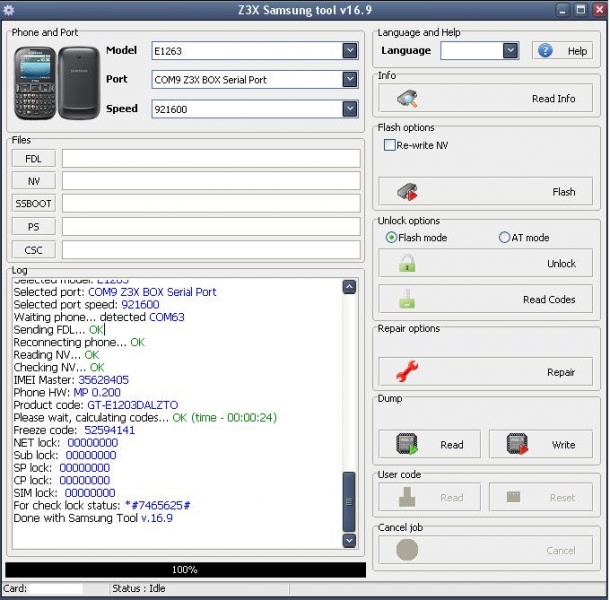Click into the SSBOOT file path field
Screen dimensions: 610x600
click(211, 204)
